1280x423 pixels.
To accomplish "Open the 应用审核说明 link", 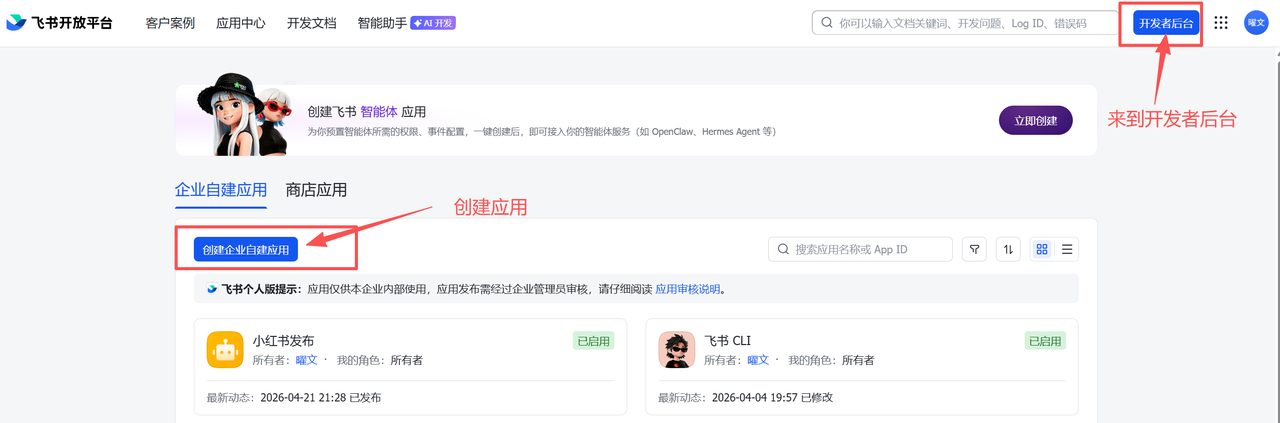I will [x=688, y=289].
